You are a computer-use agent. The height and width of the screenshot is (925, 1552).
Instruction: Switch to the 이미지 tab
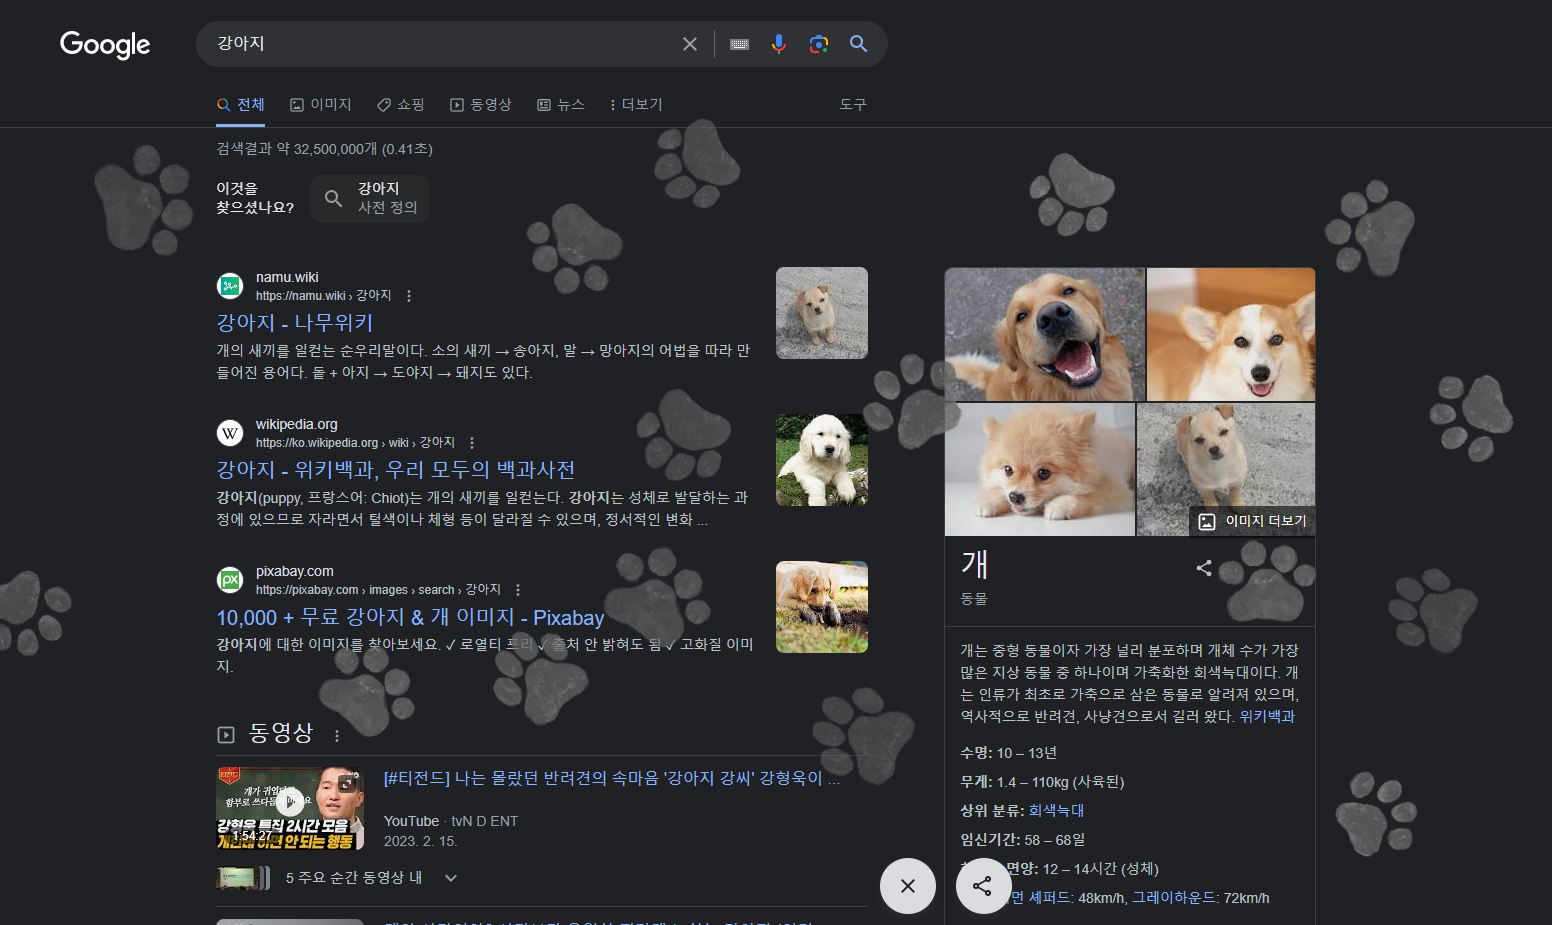pos(321,105)
